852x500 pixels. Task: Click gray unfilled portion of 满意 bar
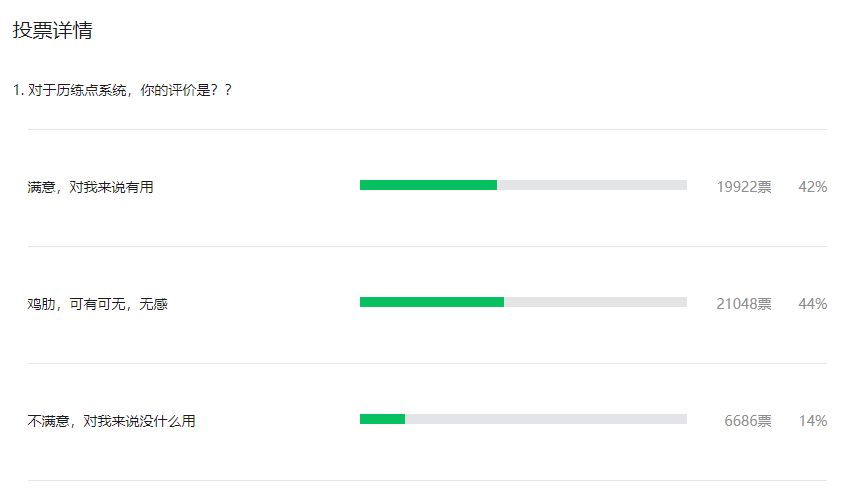(592, 185)
